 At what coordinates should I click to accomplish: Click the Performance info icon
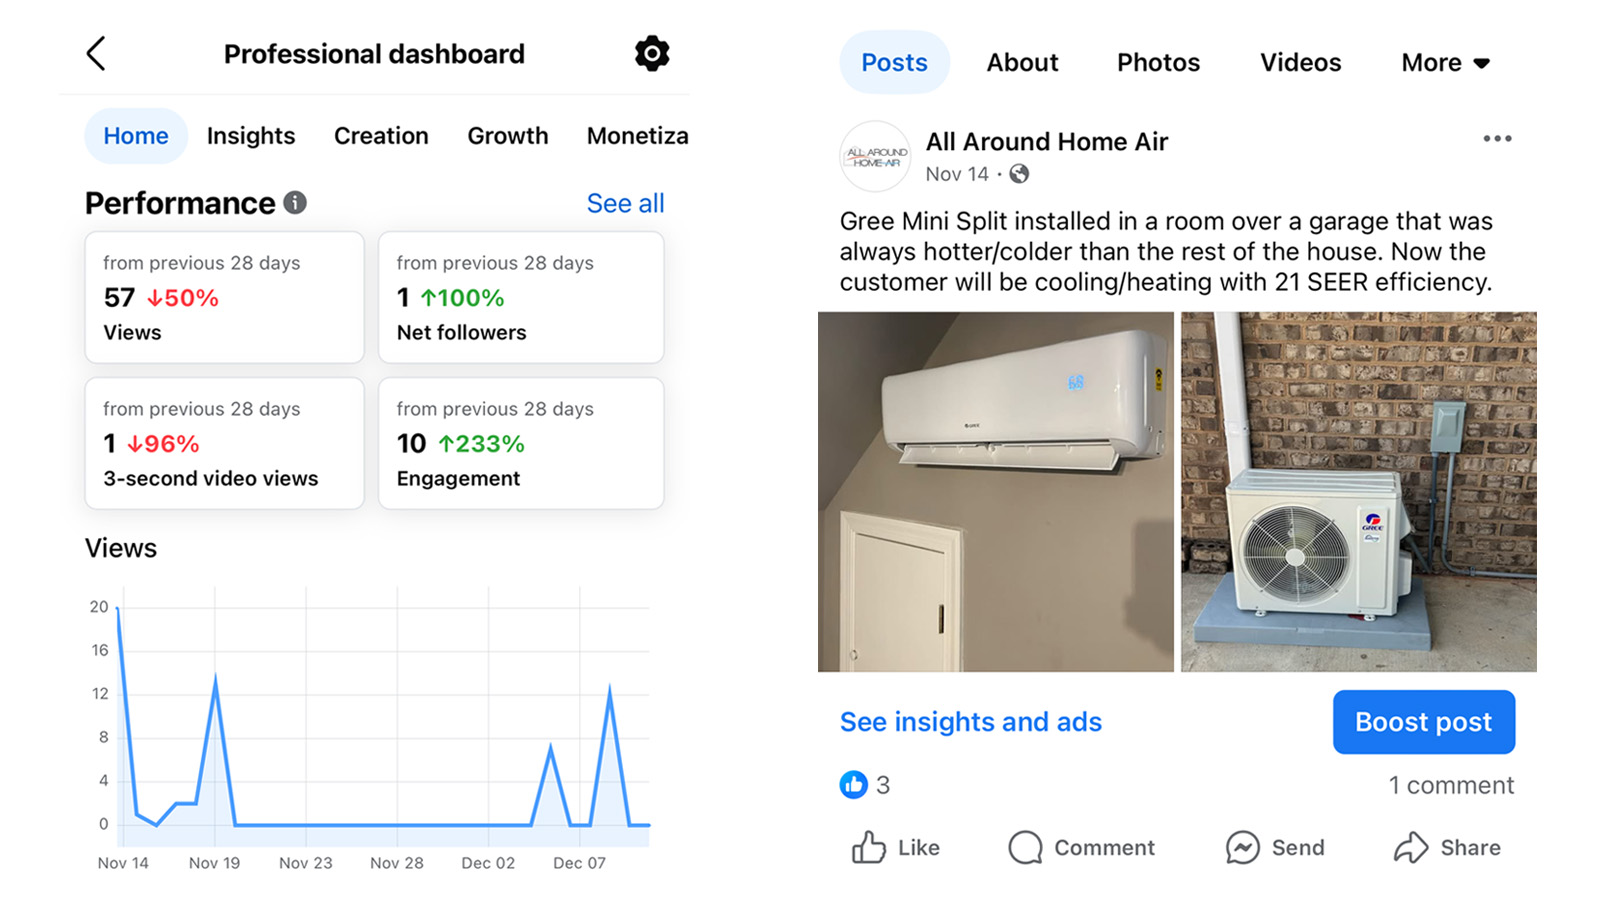click(x=295, y=203)
